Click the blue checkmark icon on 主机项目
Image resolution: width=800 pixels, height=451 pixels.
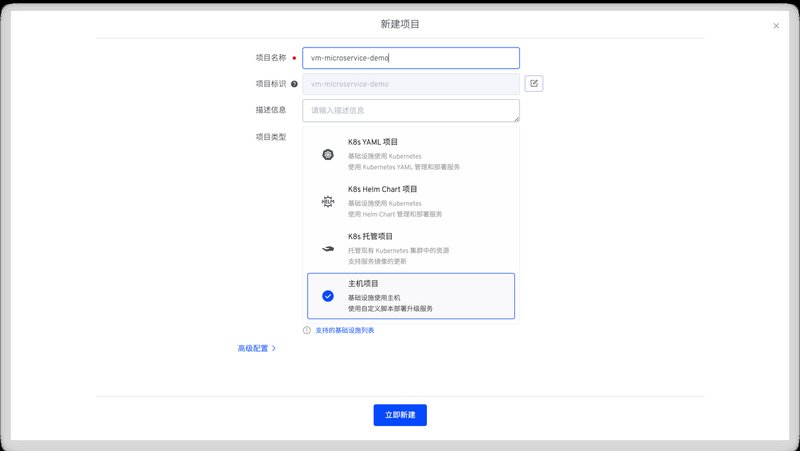click(x=327, y=296)
